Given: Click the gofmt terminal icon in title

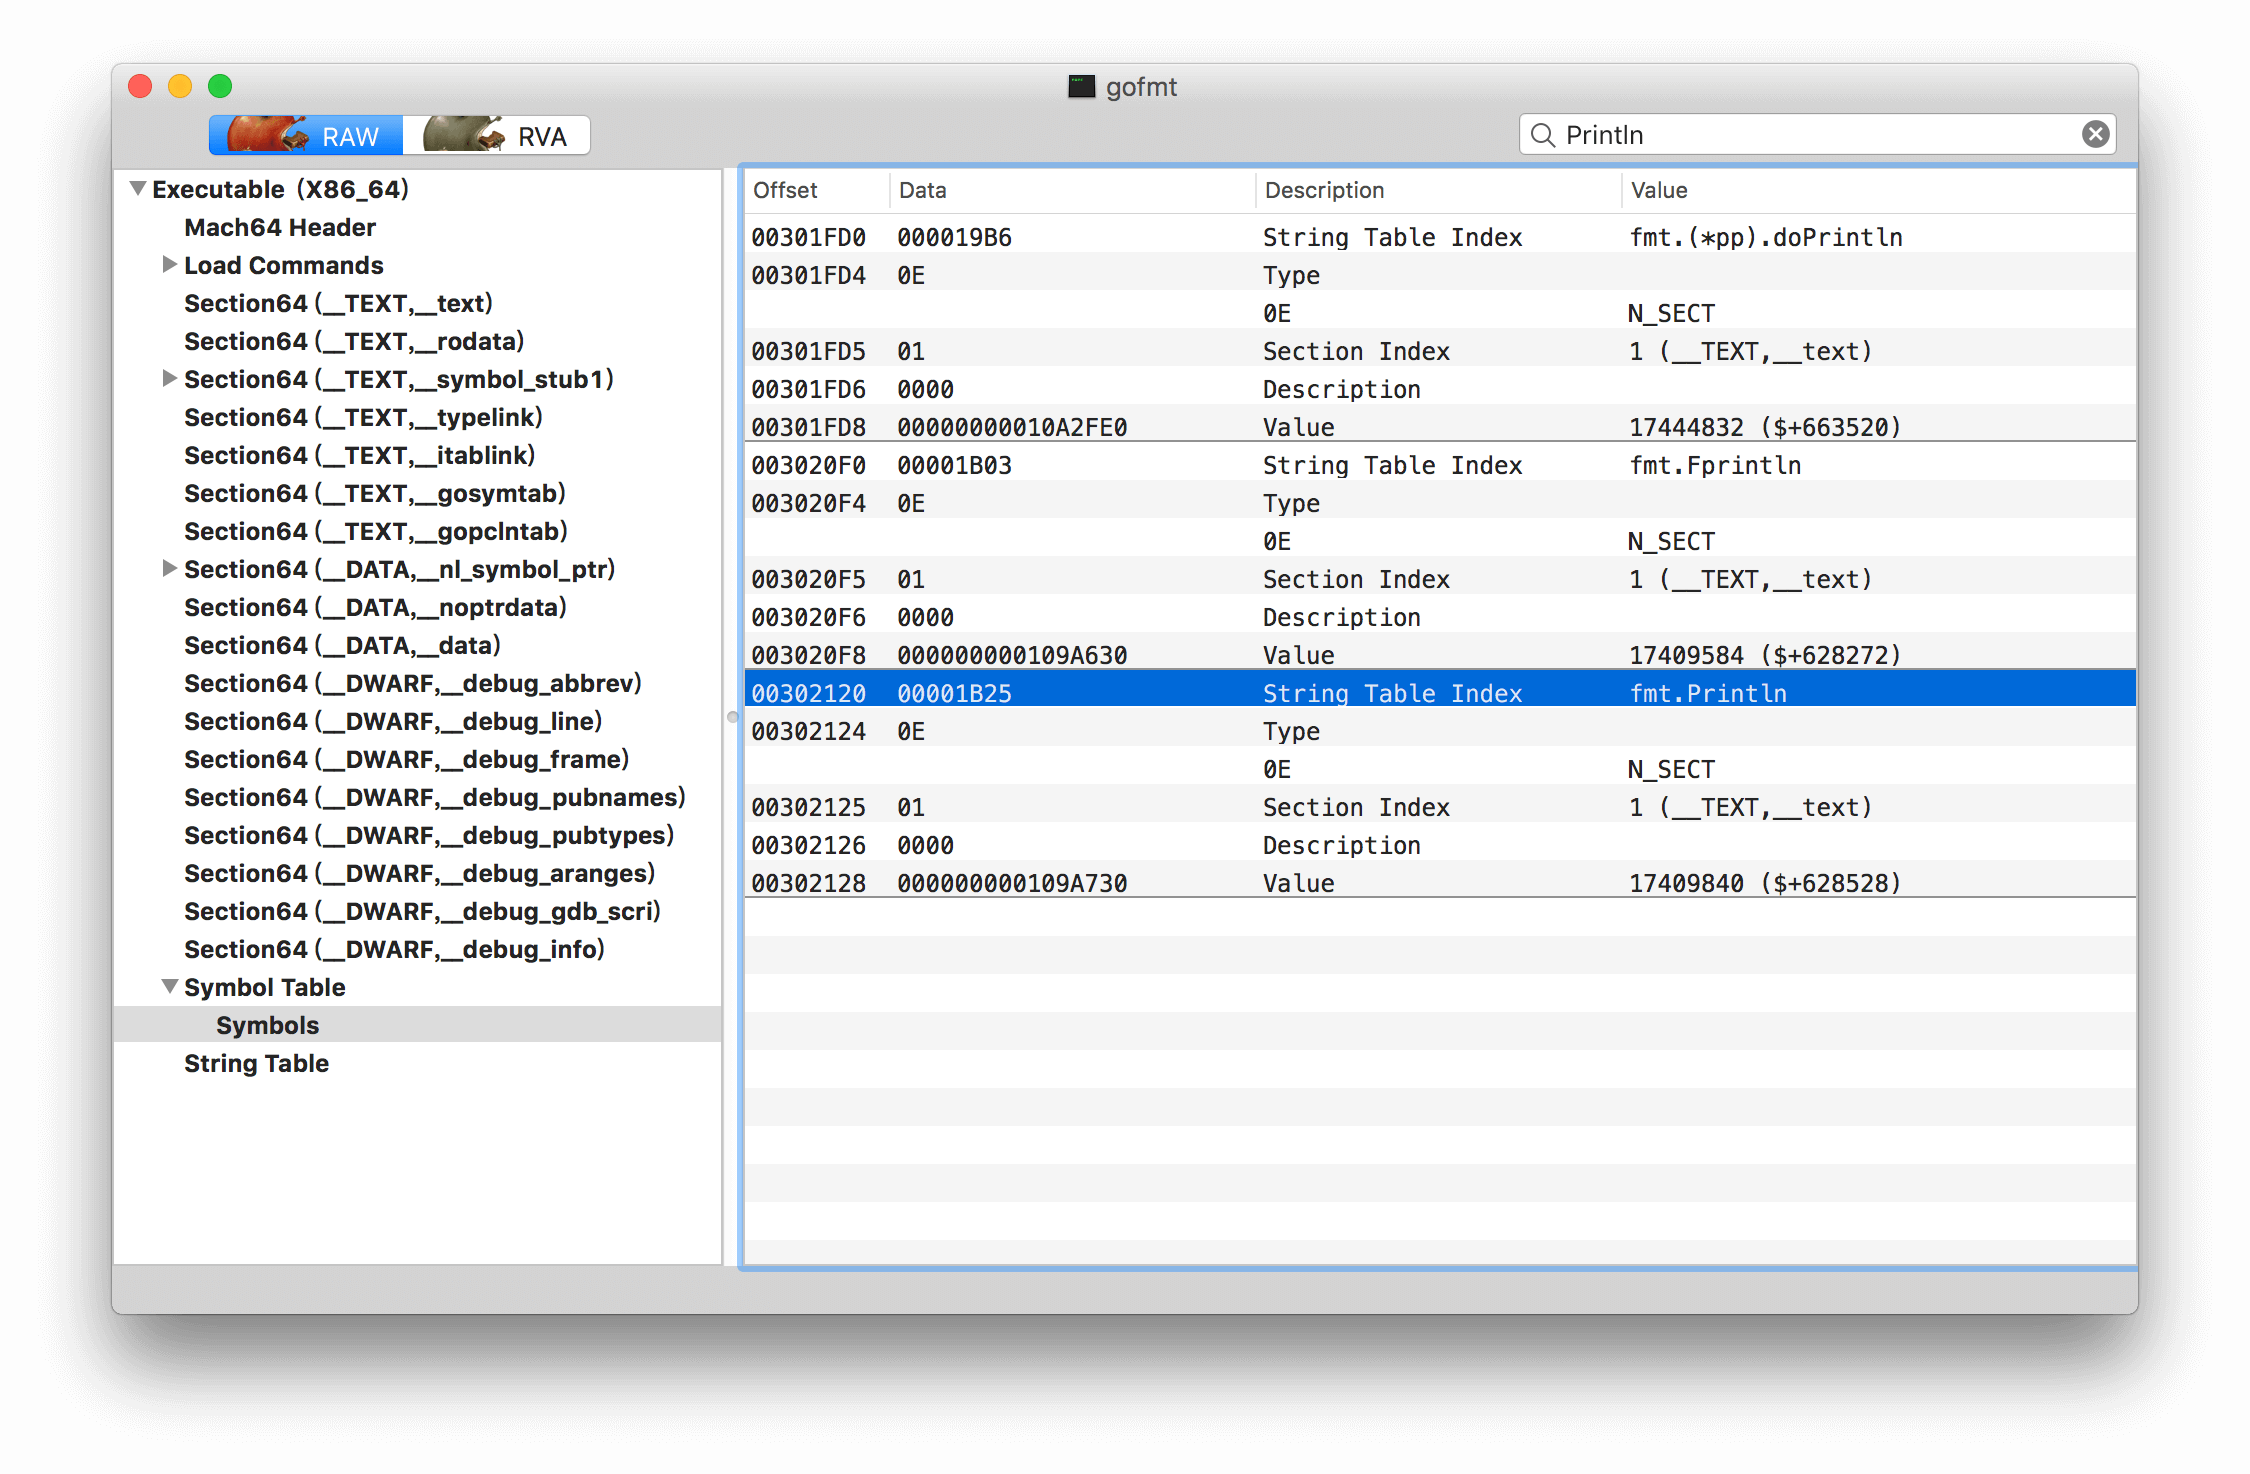Looking at the screenshot, I should [1081, 87].
